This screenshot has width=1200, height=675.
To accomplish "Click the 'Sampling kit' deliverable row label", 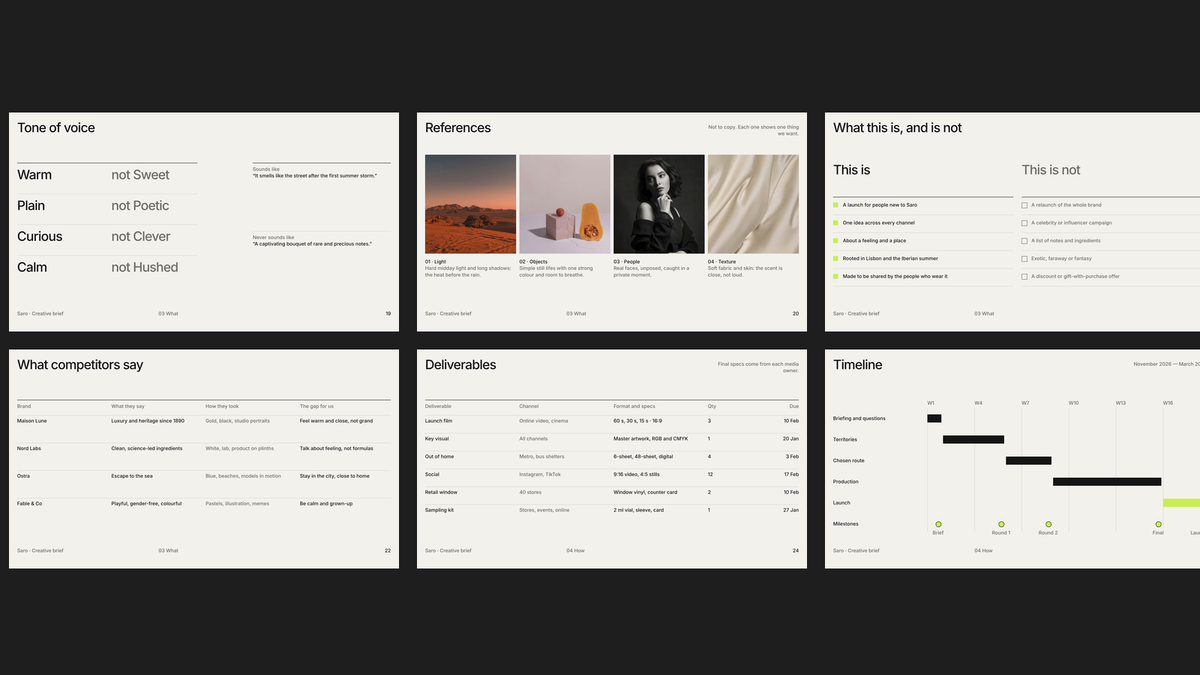I will click(441, 510).
